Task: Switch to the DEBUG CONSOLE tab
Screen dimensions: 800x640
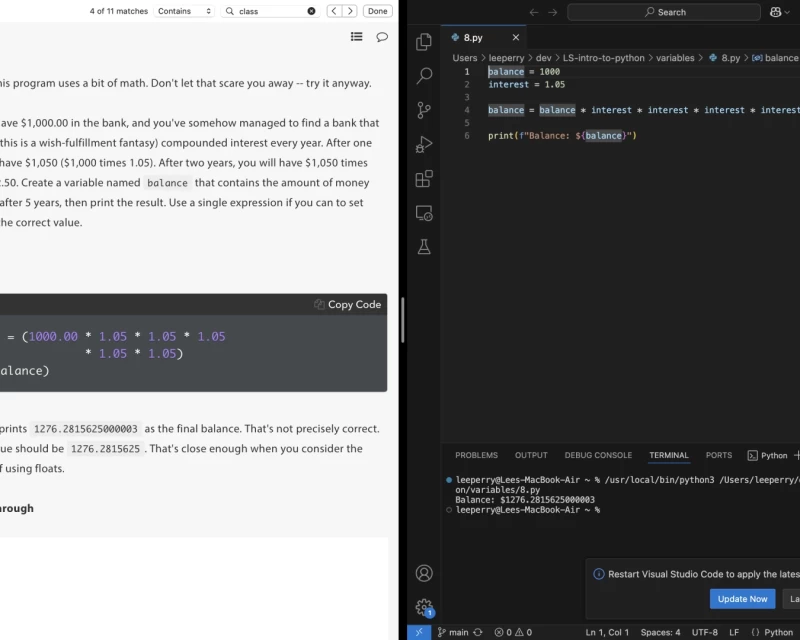Action: click(598, 455)
